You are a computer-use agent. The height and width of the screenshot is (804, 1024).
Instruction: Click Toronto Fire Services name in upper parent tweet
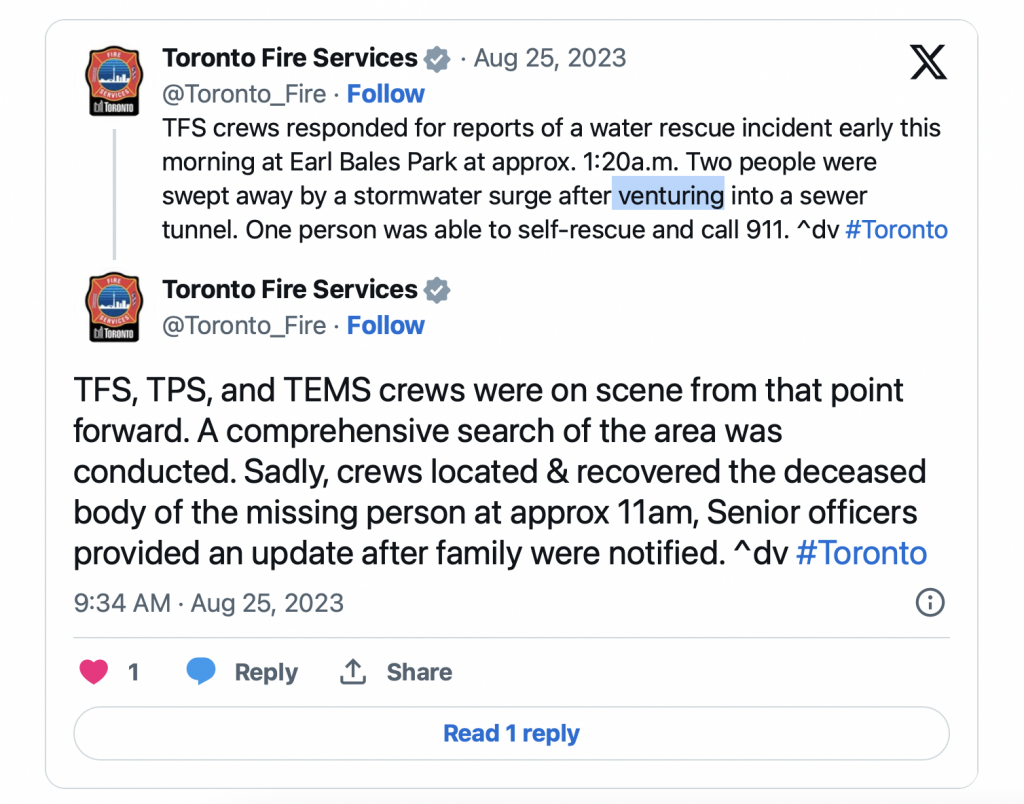[290, 58]
